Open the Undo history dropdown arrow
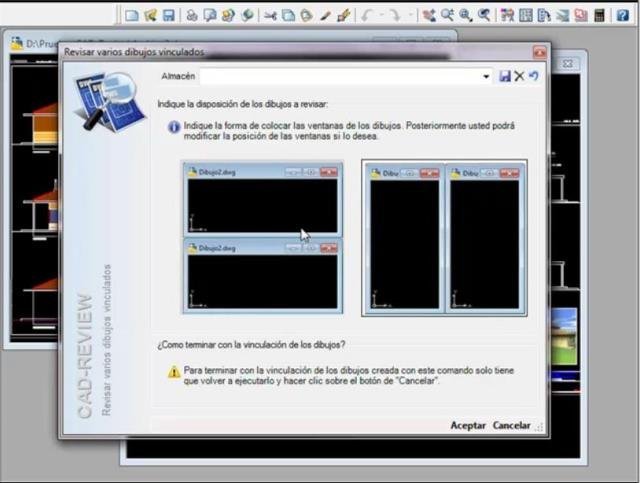 (382, 16)
